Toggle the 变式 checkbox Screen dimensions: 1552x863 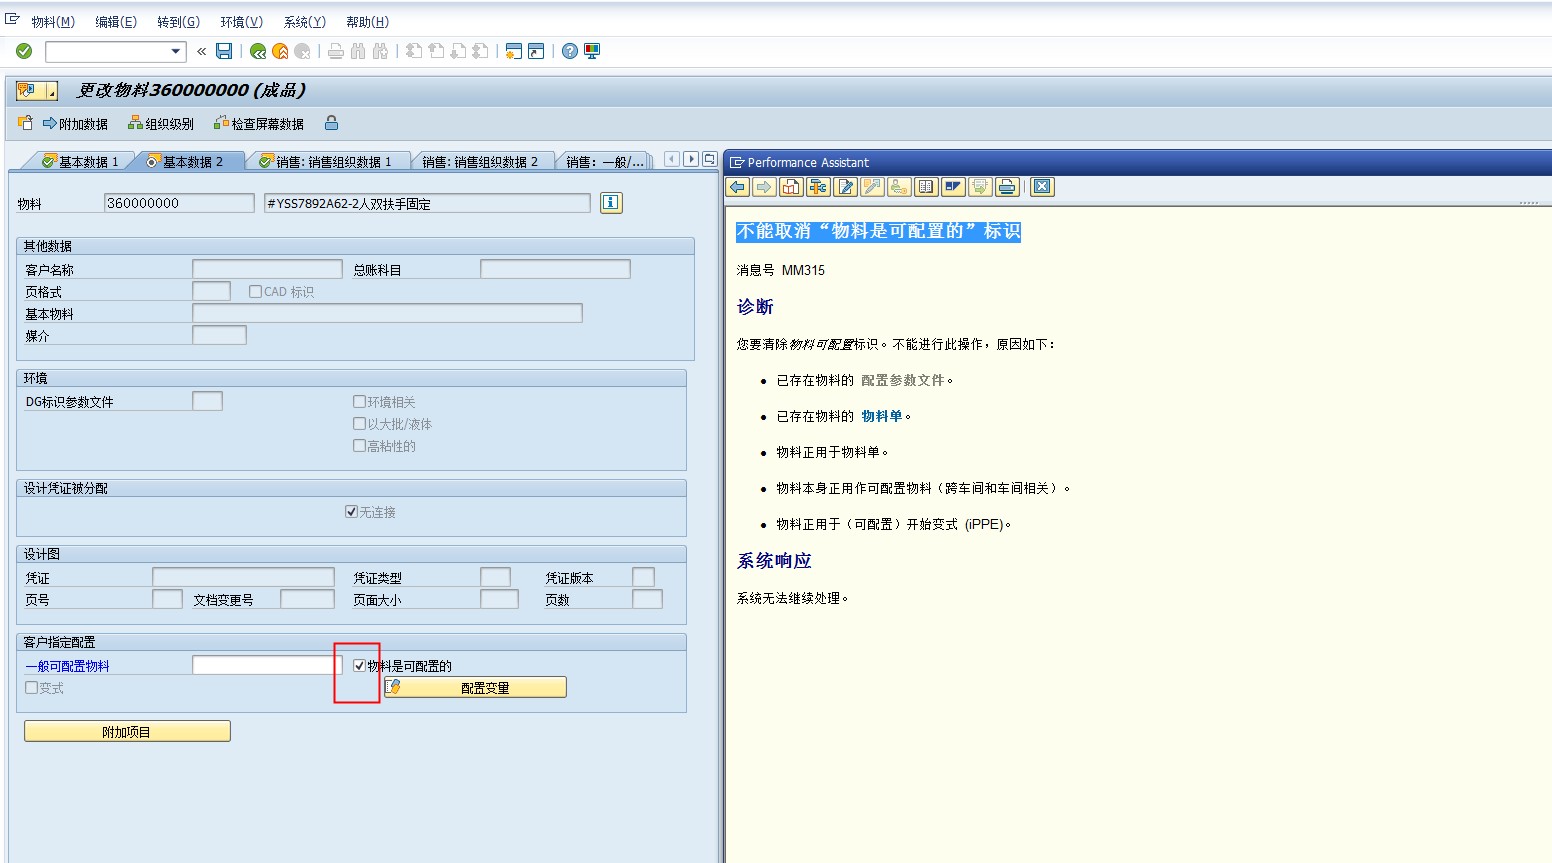(x=31, y=688)
